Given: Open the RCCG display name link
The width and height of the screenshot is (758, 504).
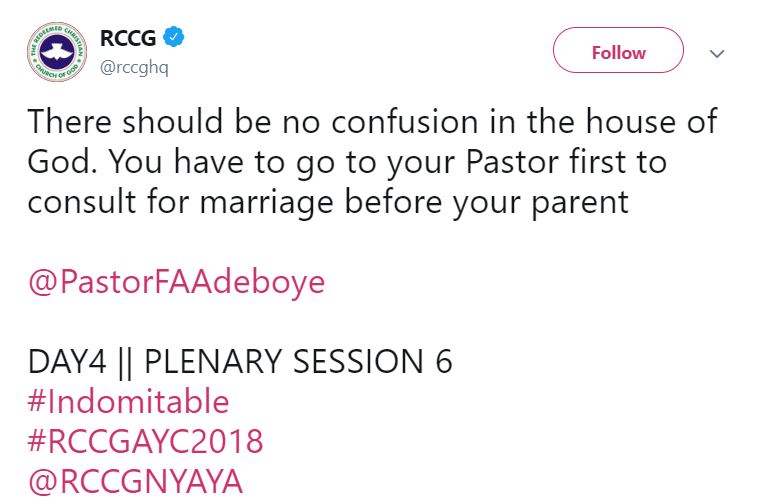Looking at the screenshot, I should coord(126,39).
